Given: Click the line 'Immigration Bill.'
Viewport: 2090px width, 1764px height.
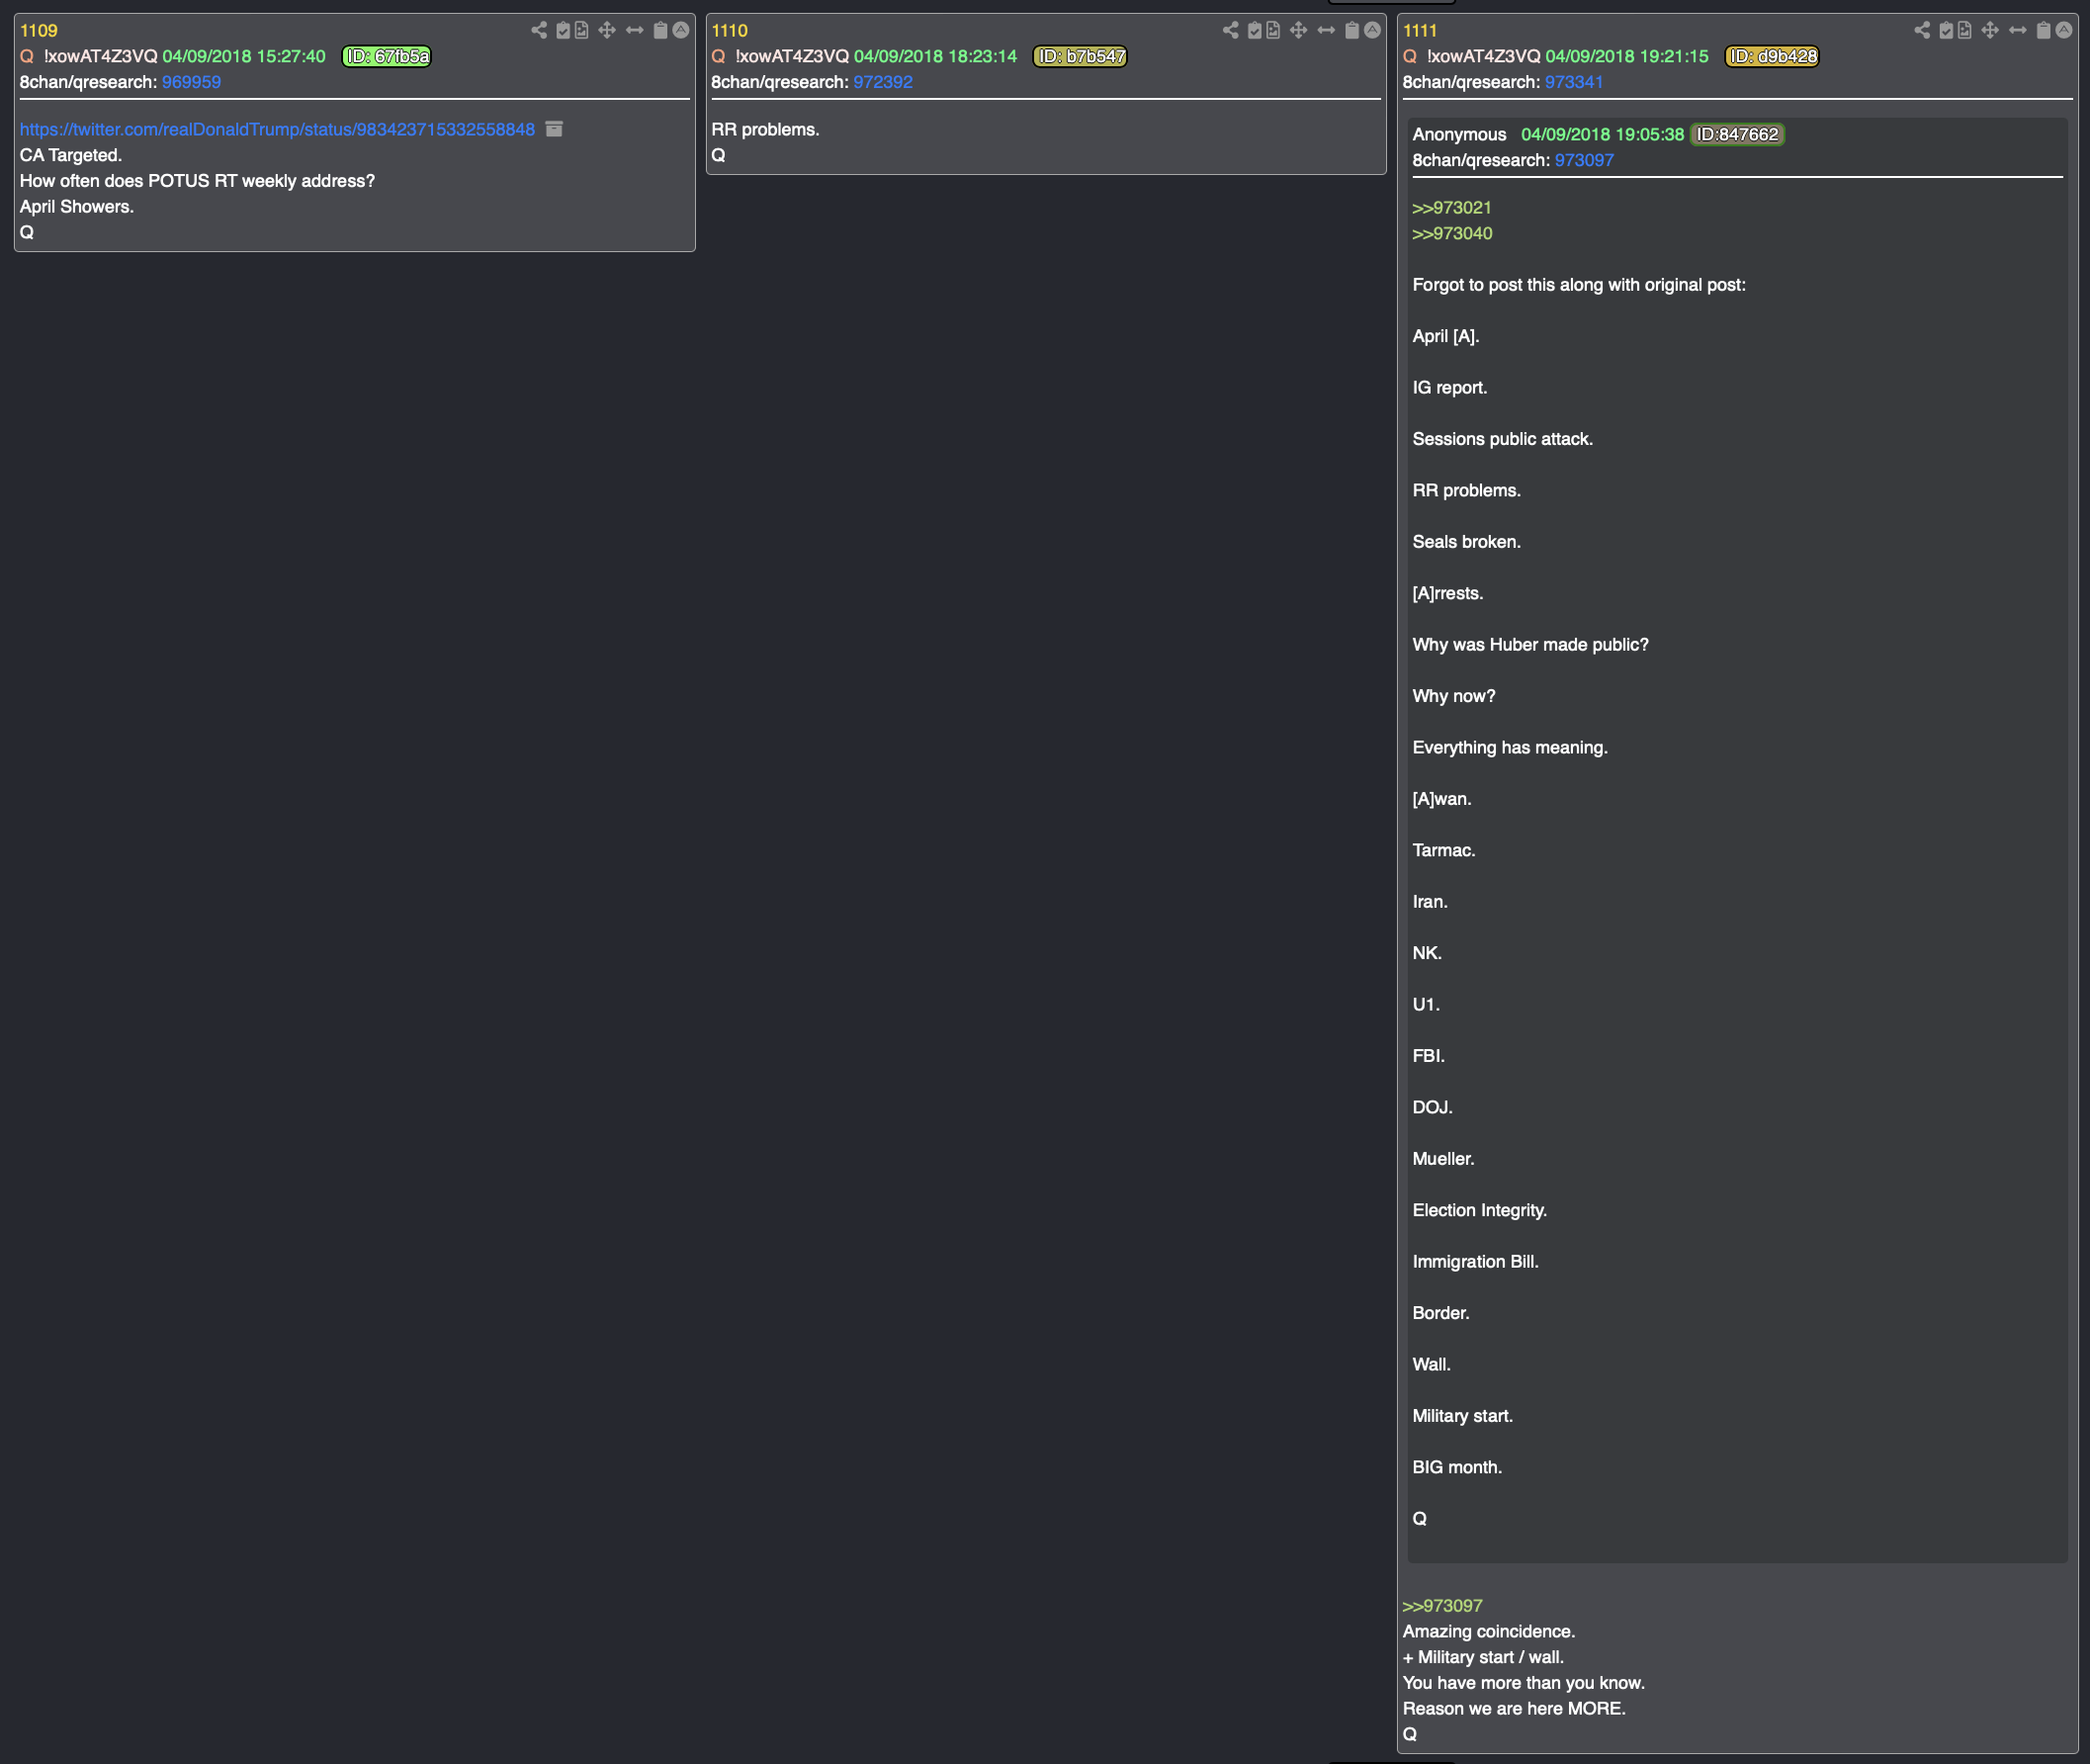Looking at the screenshot, I should (x=1475, y=1262).
